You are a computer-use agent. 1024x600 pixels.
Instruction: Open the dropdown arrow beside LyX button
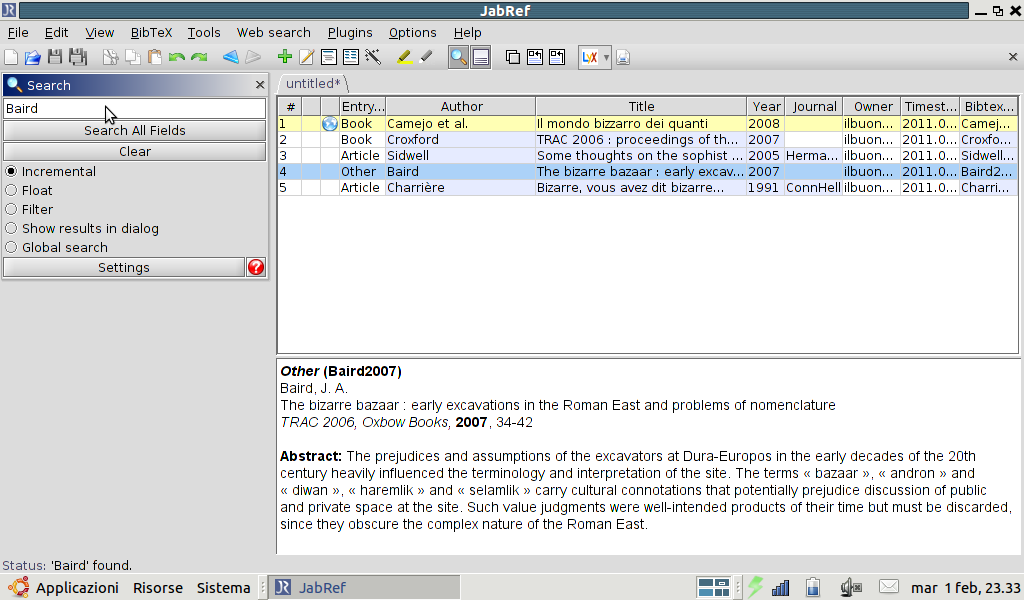606,57
